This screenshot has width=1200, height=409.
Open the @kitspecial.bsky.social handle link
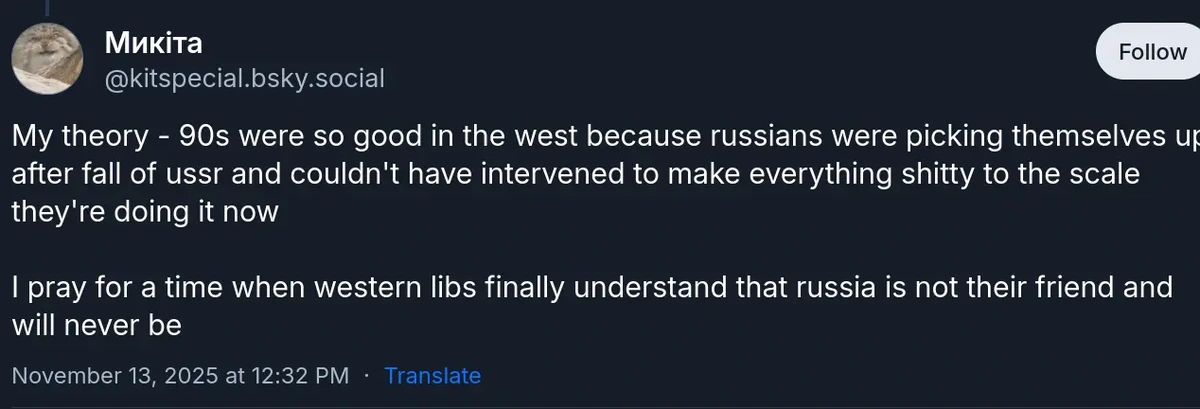(244, 79)
